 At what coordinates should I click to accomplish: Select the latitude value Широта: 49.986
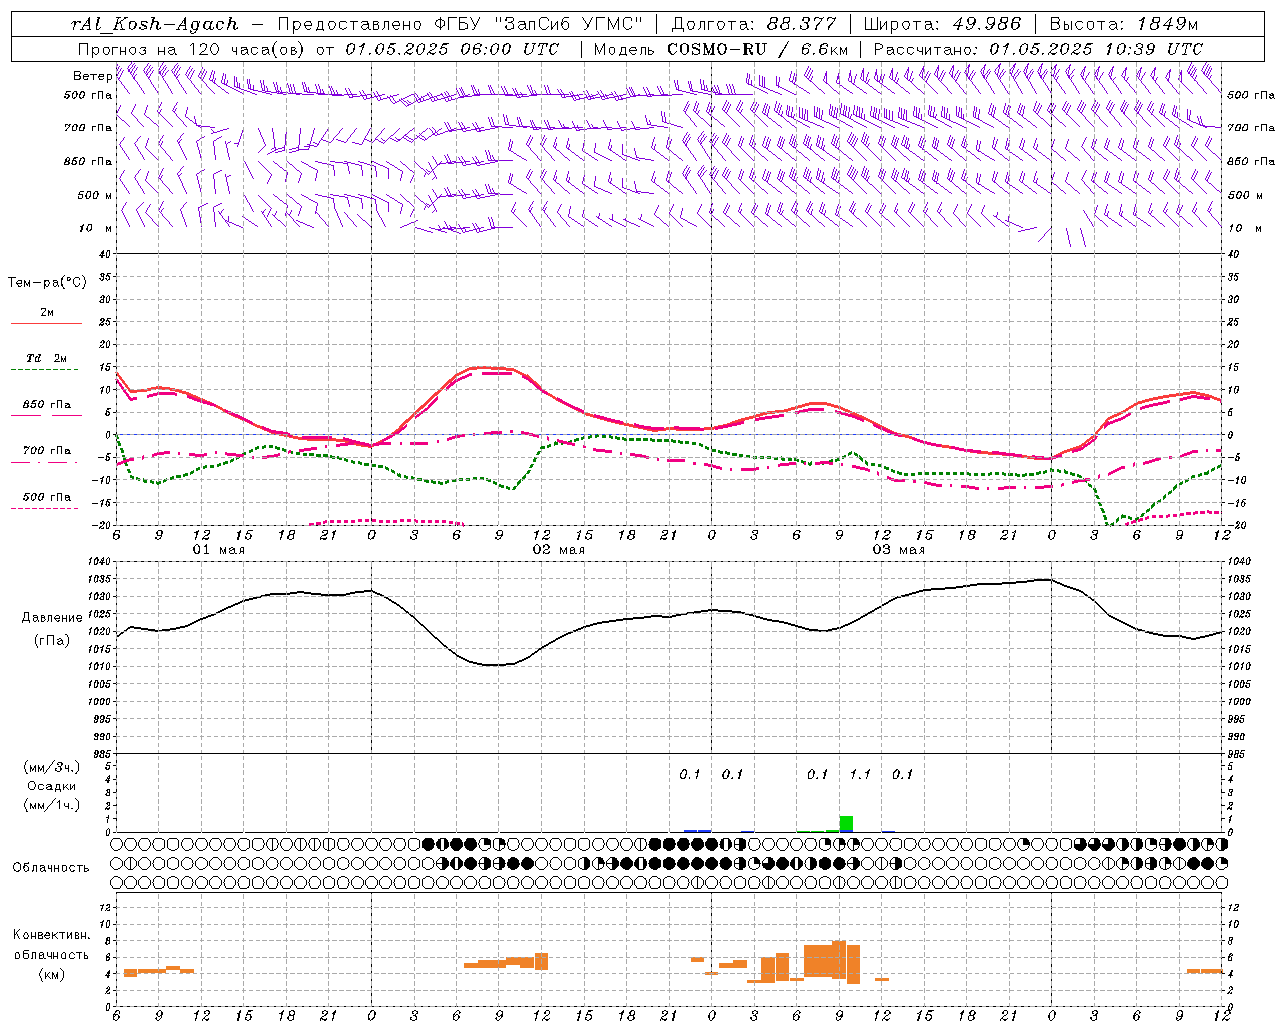coord(942,24)
